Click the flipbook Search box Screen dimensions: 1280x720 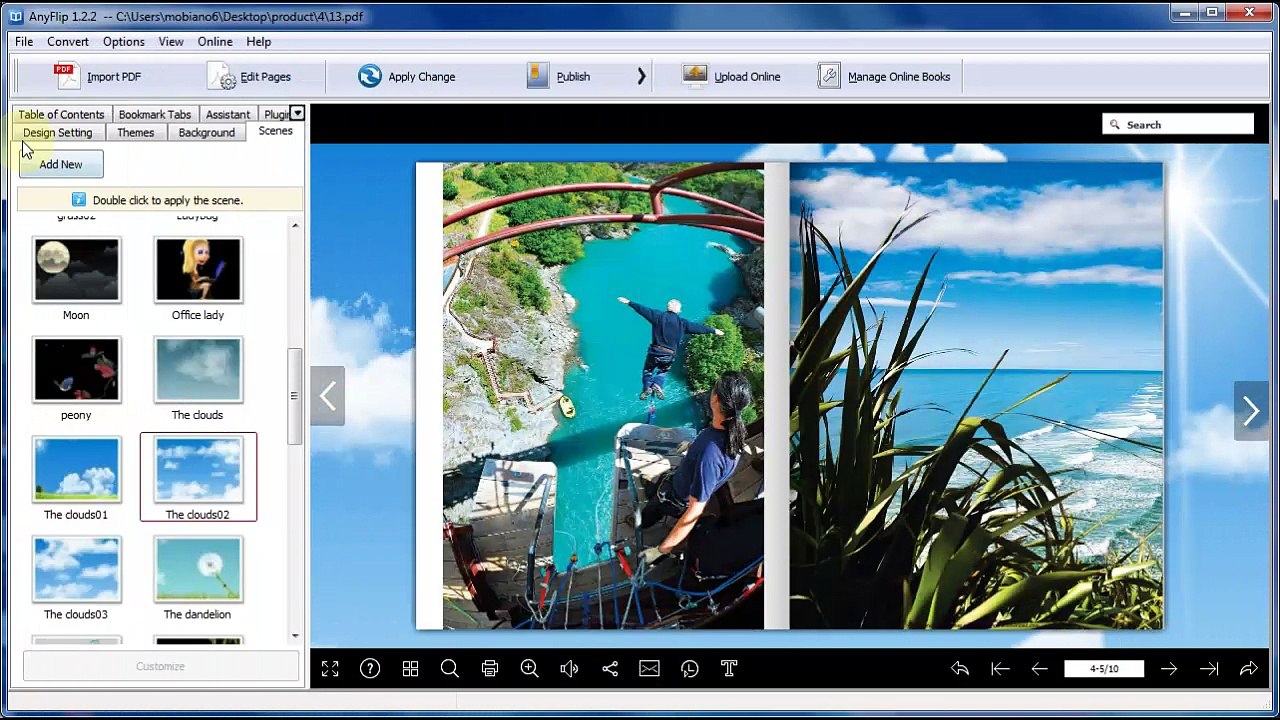[1178, 124]
